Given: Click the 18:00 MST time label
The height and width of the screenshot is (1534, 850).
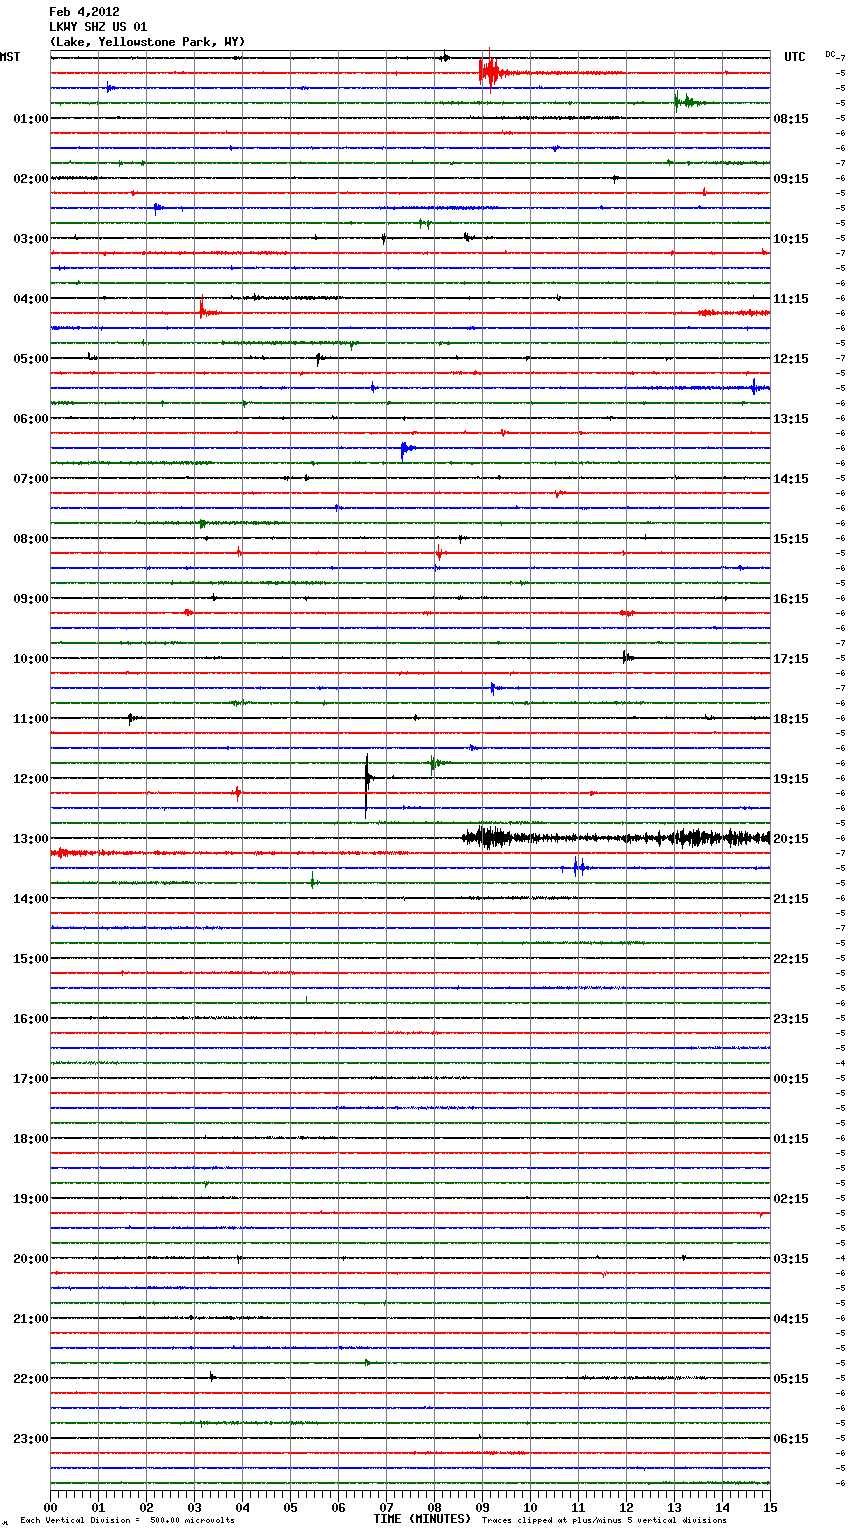Looking at the screenshot, I should (31, 1138).
